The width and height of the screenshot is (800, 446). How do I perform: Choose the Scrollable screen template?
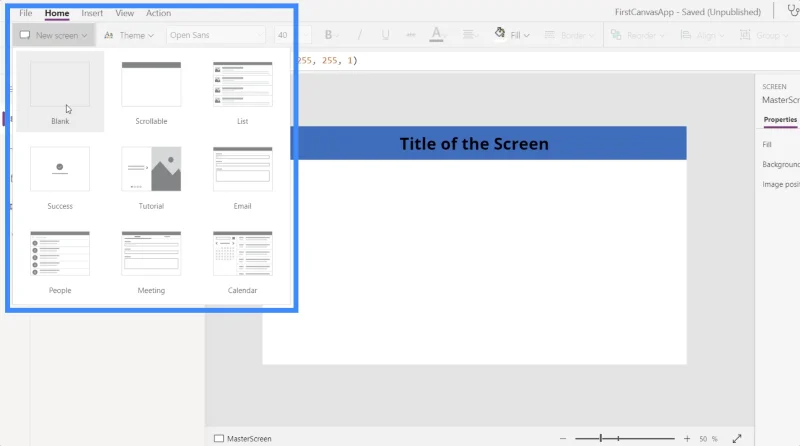[151, 92]
